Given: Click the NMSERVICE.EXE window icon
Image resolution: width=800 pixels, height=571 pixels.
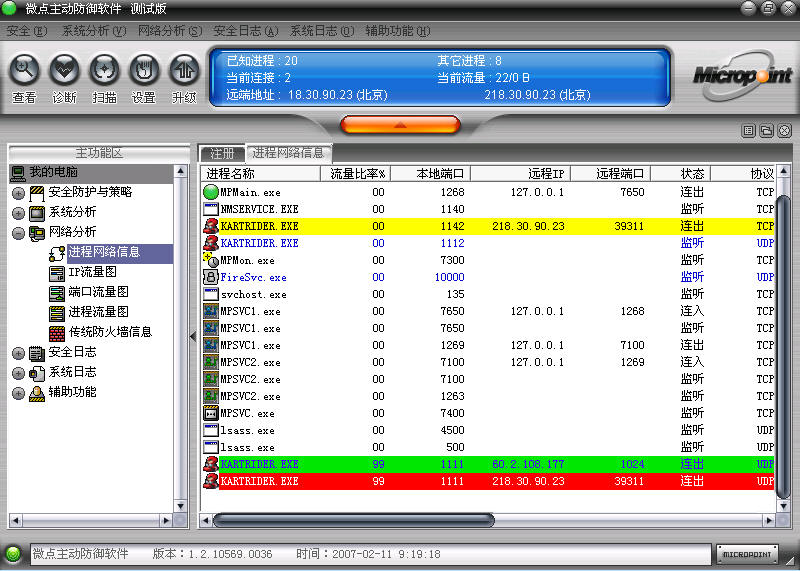Looking at the screenshot, I should coord(211,209).
